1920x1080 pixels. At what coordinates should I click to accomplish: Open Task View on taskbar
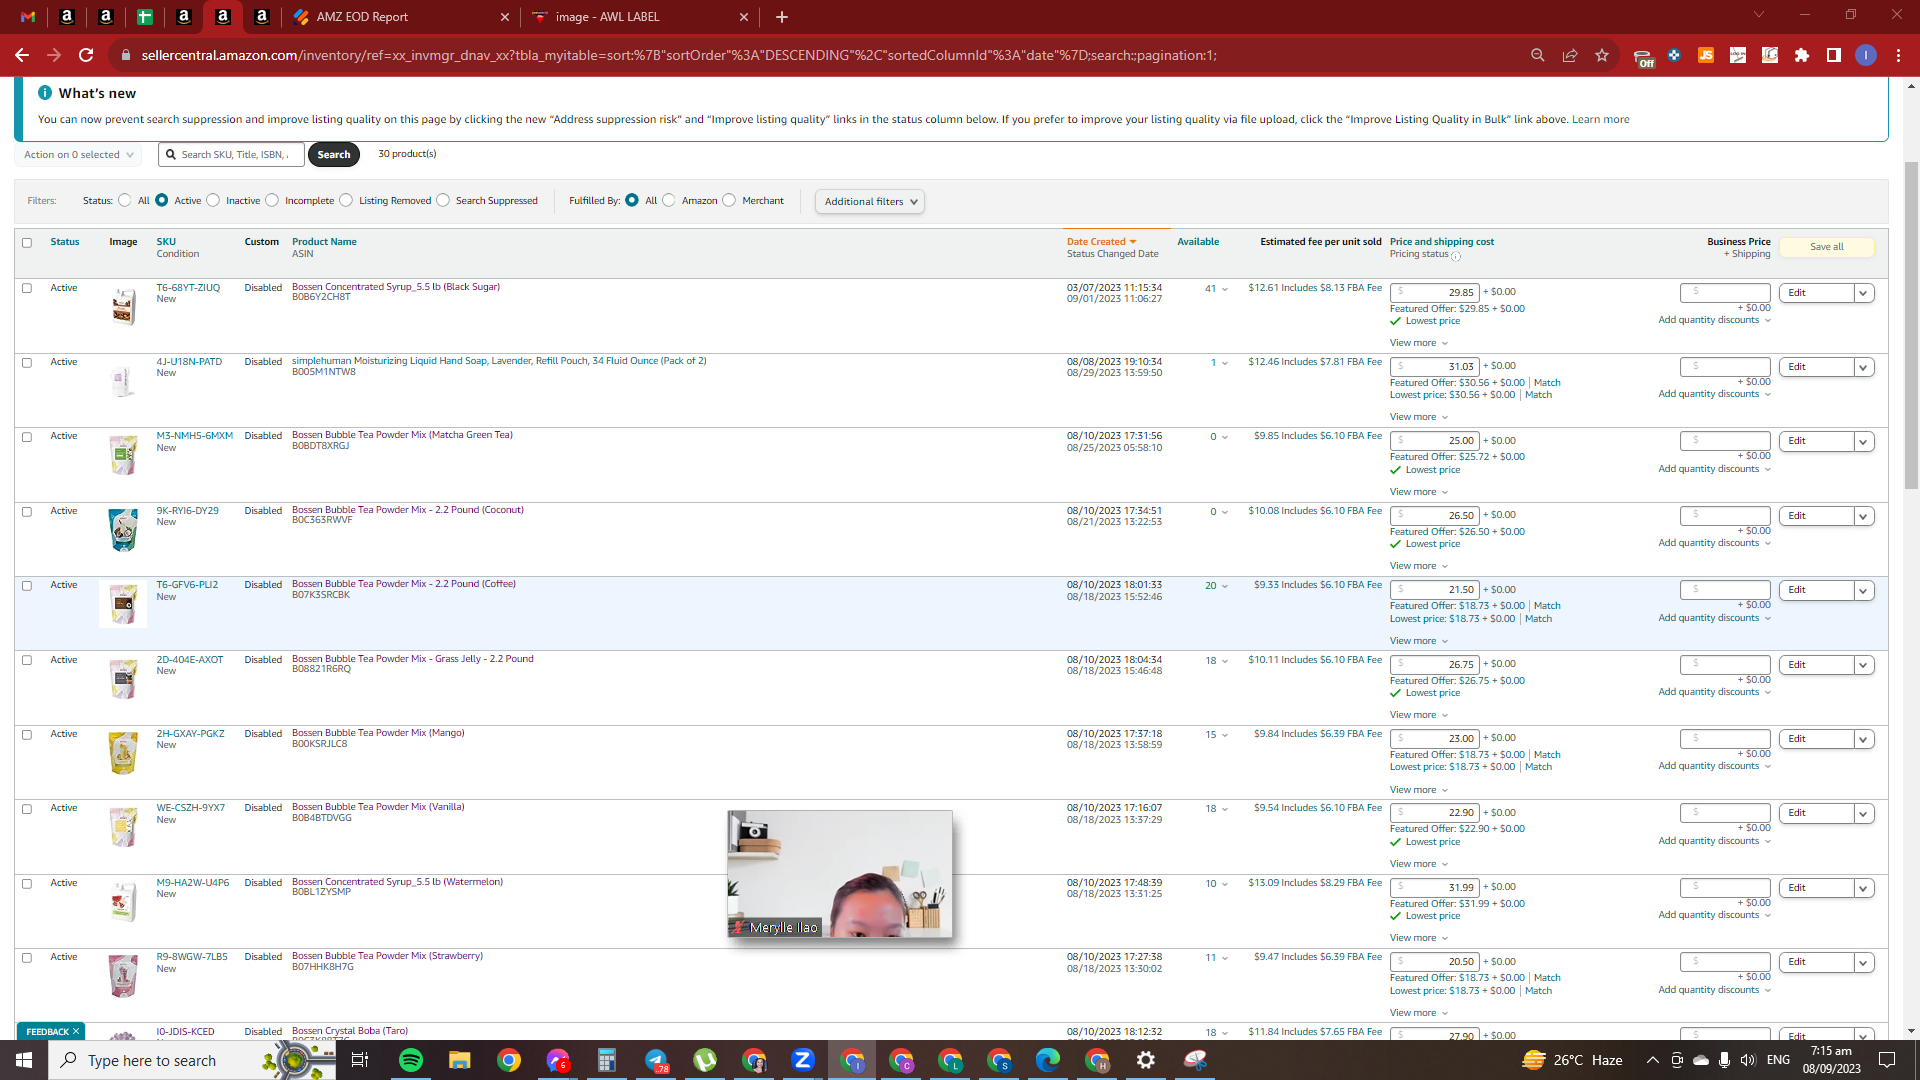coord(360,1060)
